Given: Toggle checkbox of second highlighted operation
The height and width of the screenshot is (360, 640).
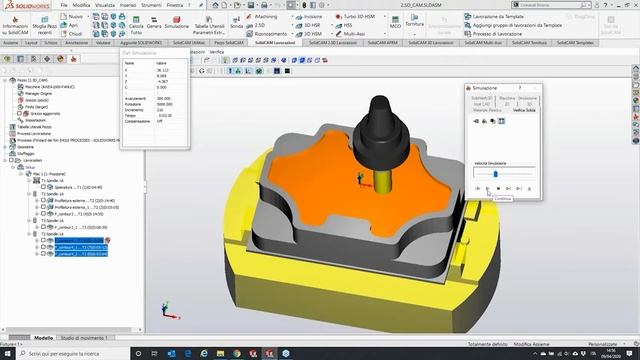Looking at the screenshot, I should (x=43, y=247).
